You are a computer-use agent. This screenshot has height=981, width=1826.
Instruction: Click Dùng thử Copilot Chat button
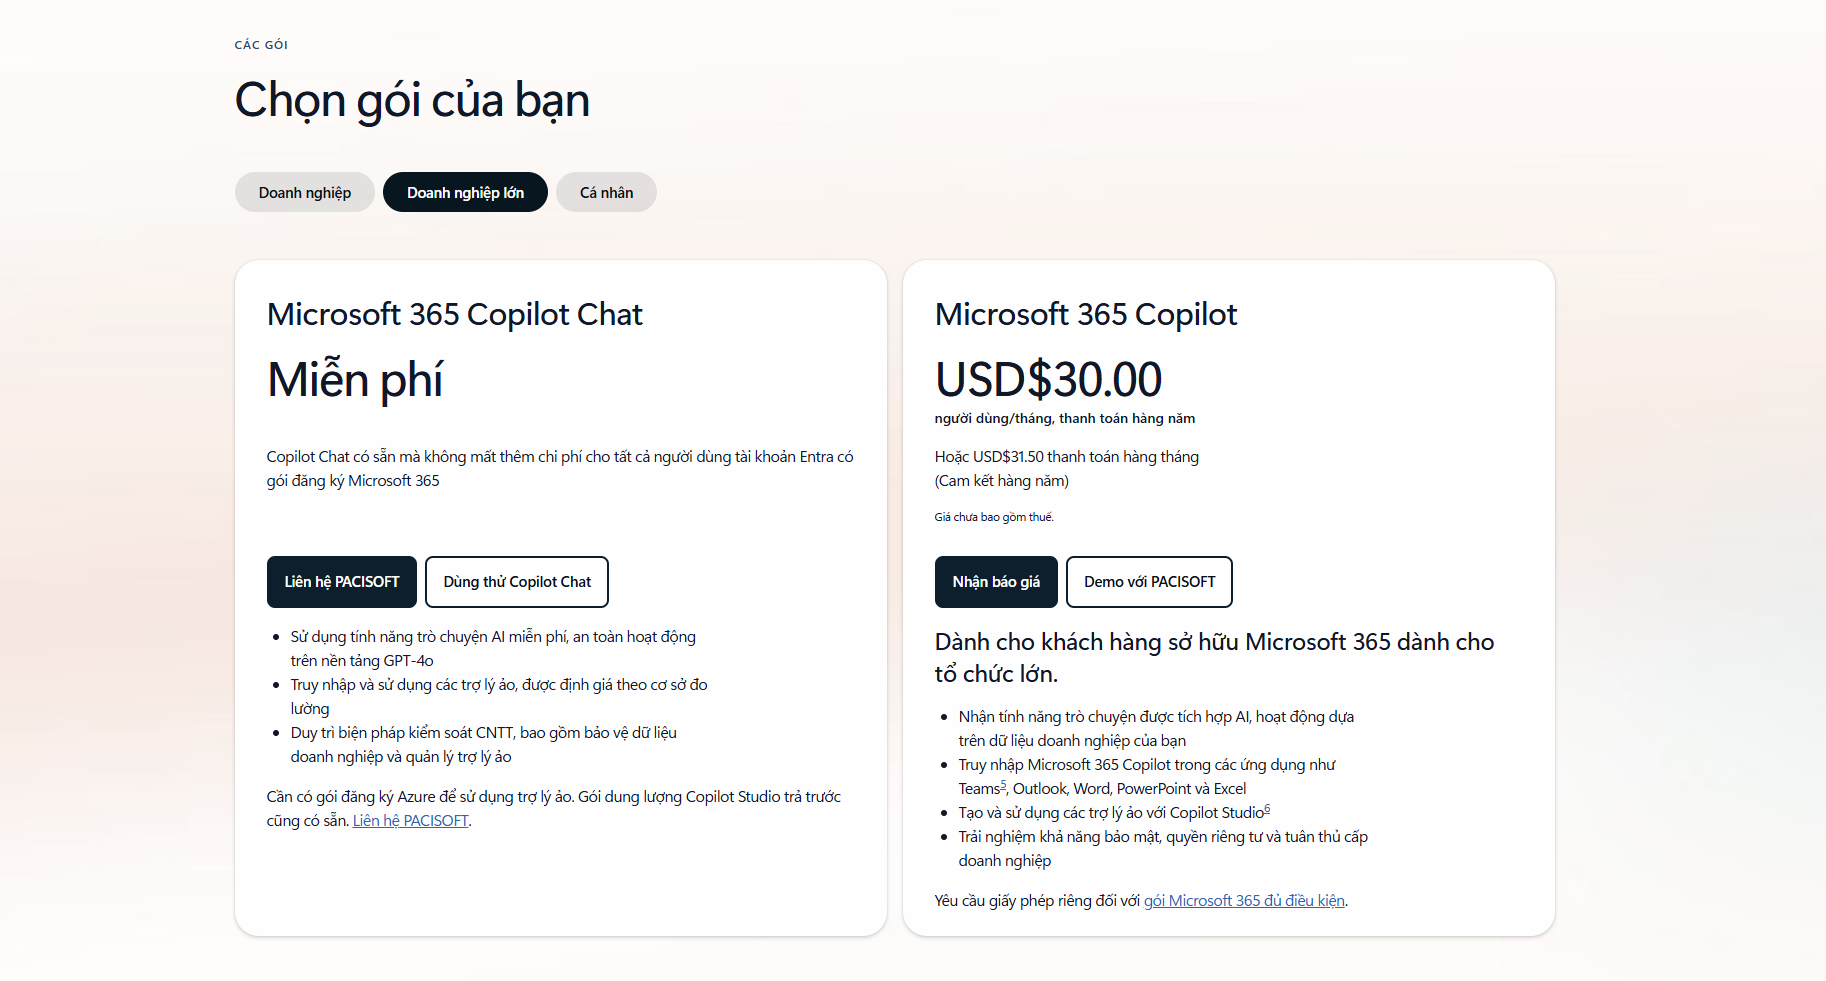[x=517, y=582]
